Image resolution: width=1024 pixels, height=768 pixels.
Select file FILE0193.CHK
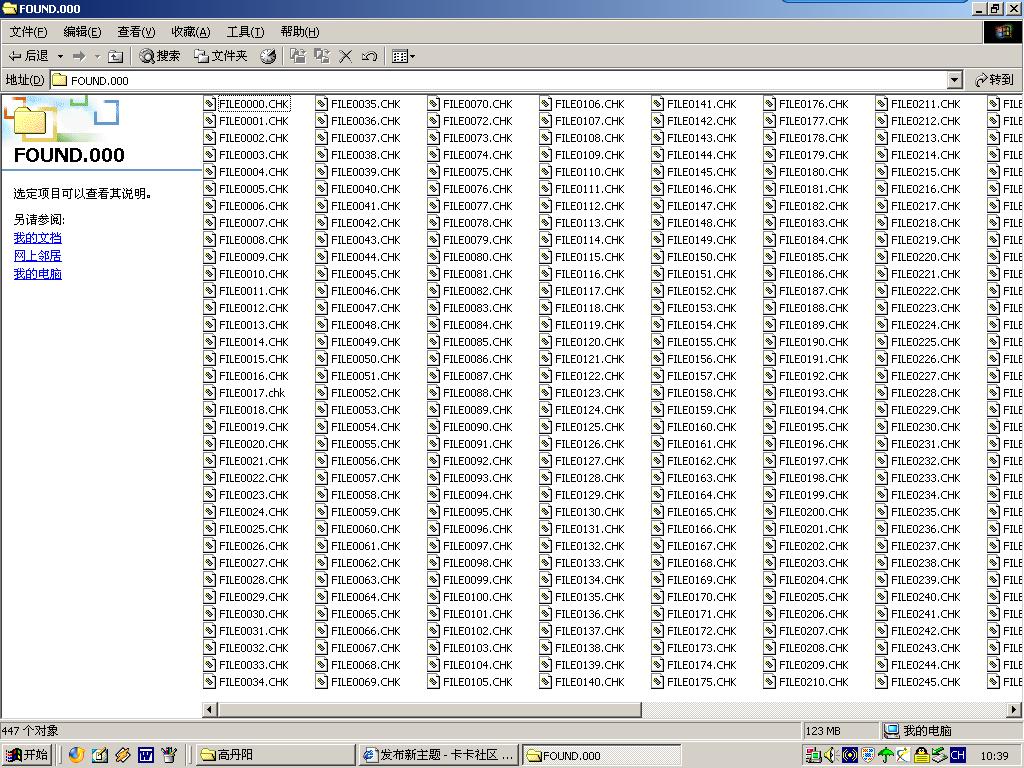[814, 392]
